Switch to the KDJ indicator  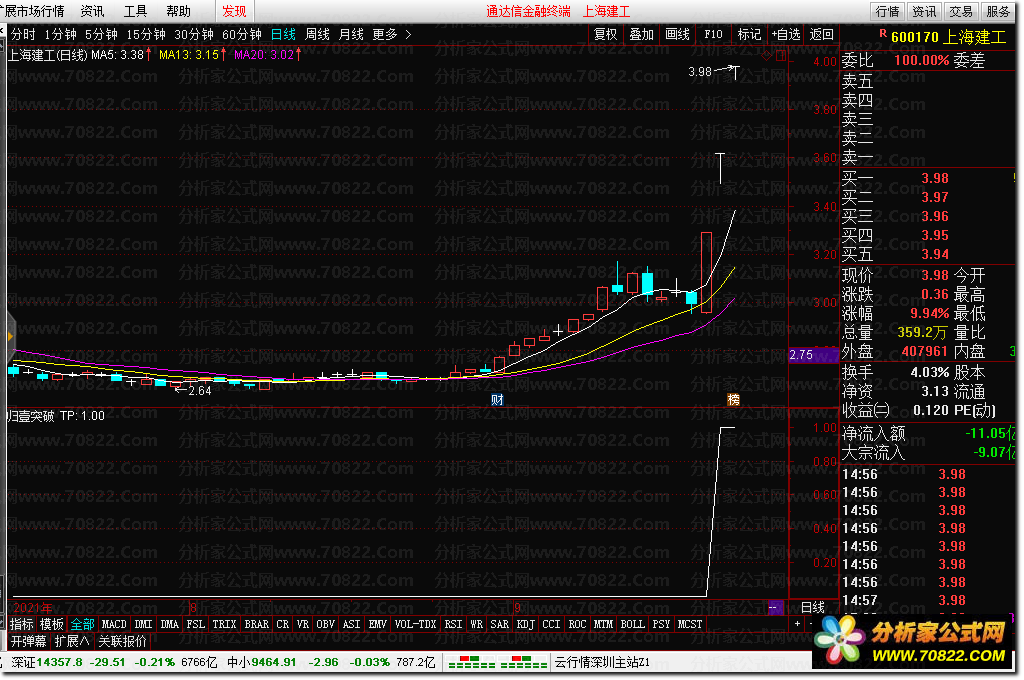point(526,624)
